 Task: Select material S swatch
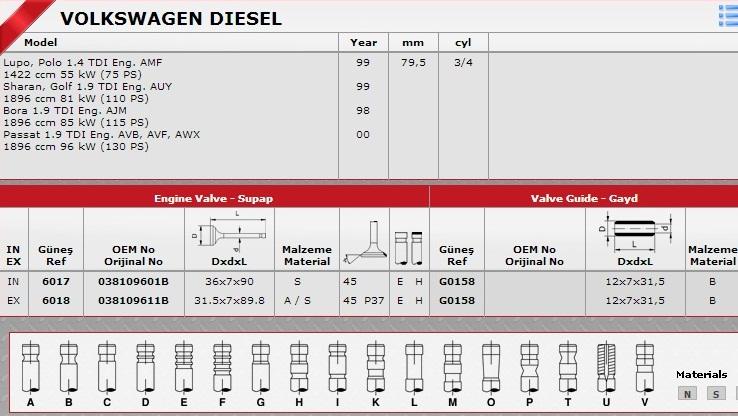(716, 394)
